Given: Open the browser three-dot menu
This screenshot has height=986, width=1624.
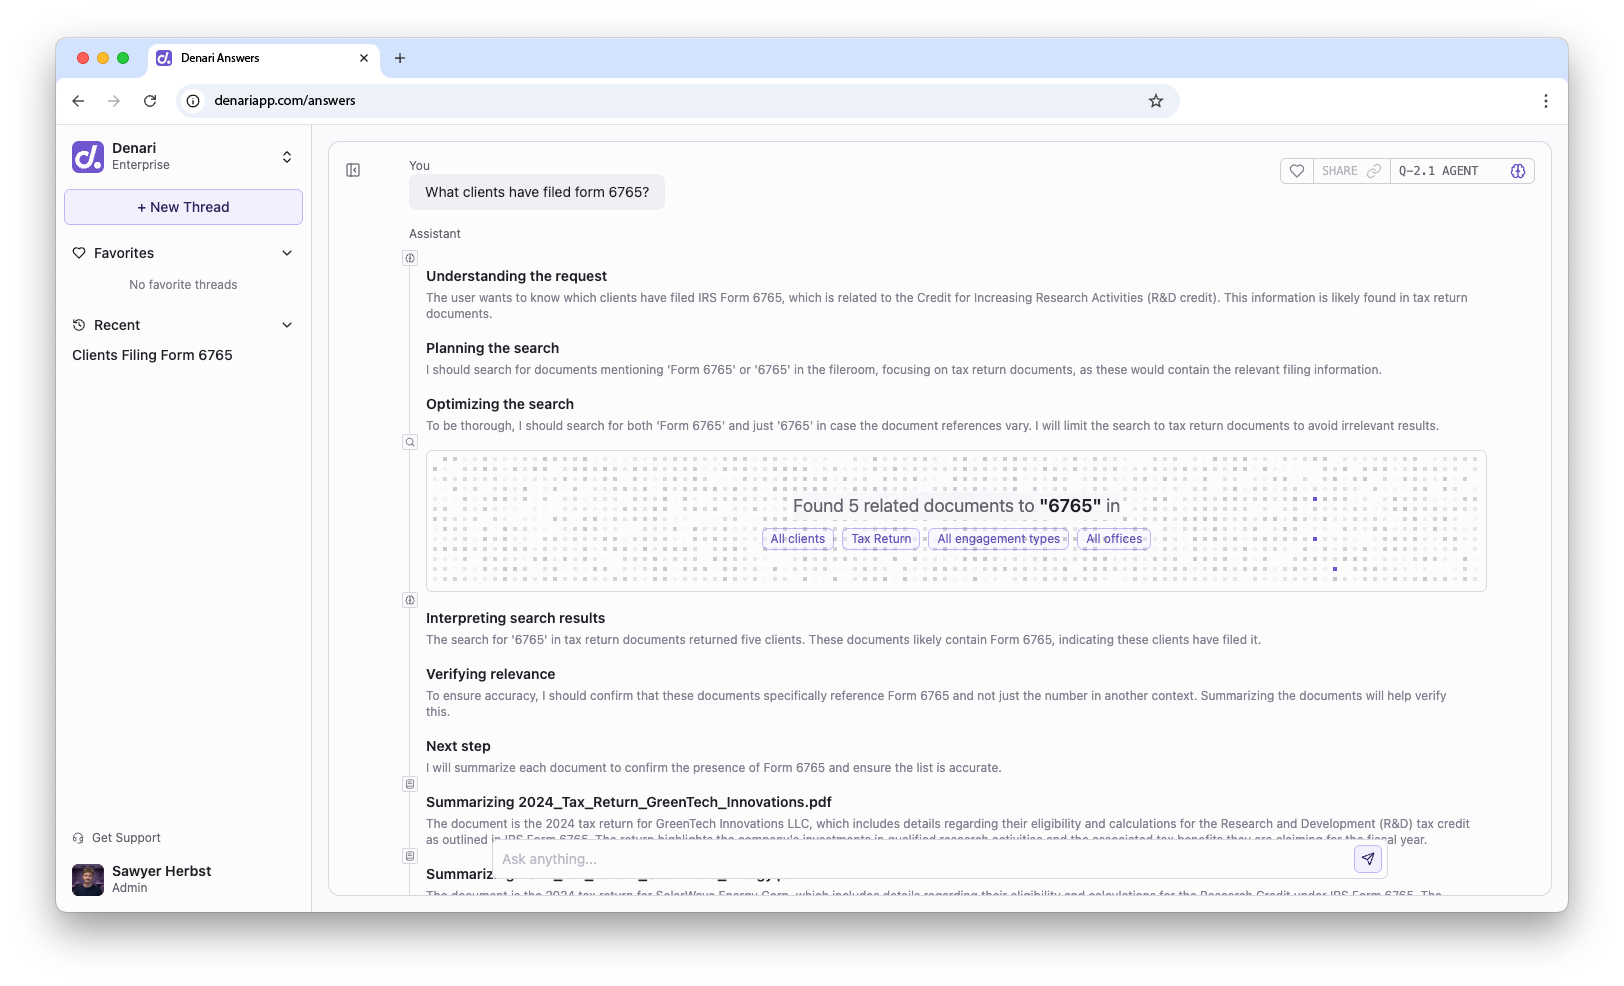Looking at the screenshot, I should (1545, 101).
